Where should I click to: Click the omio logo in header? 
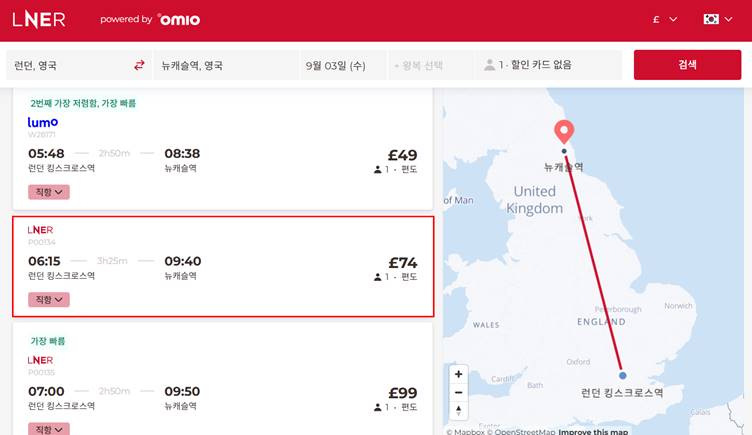178,20
